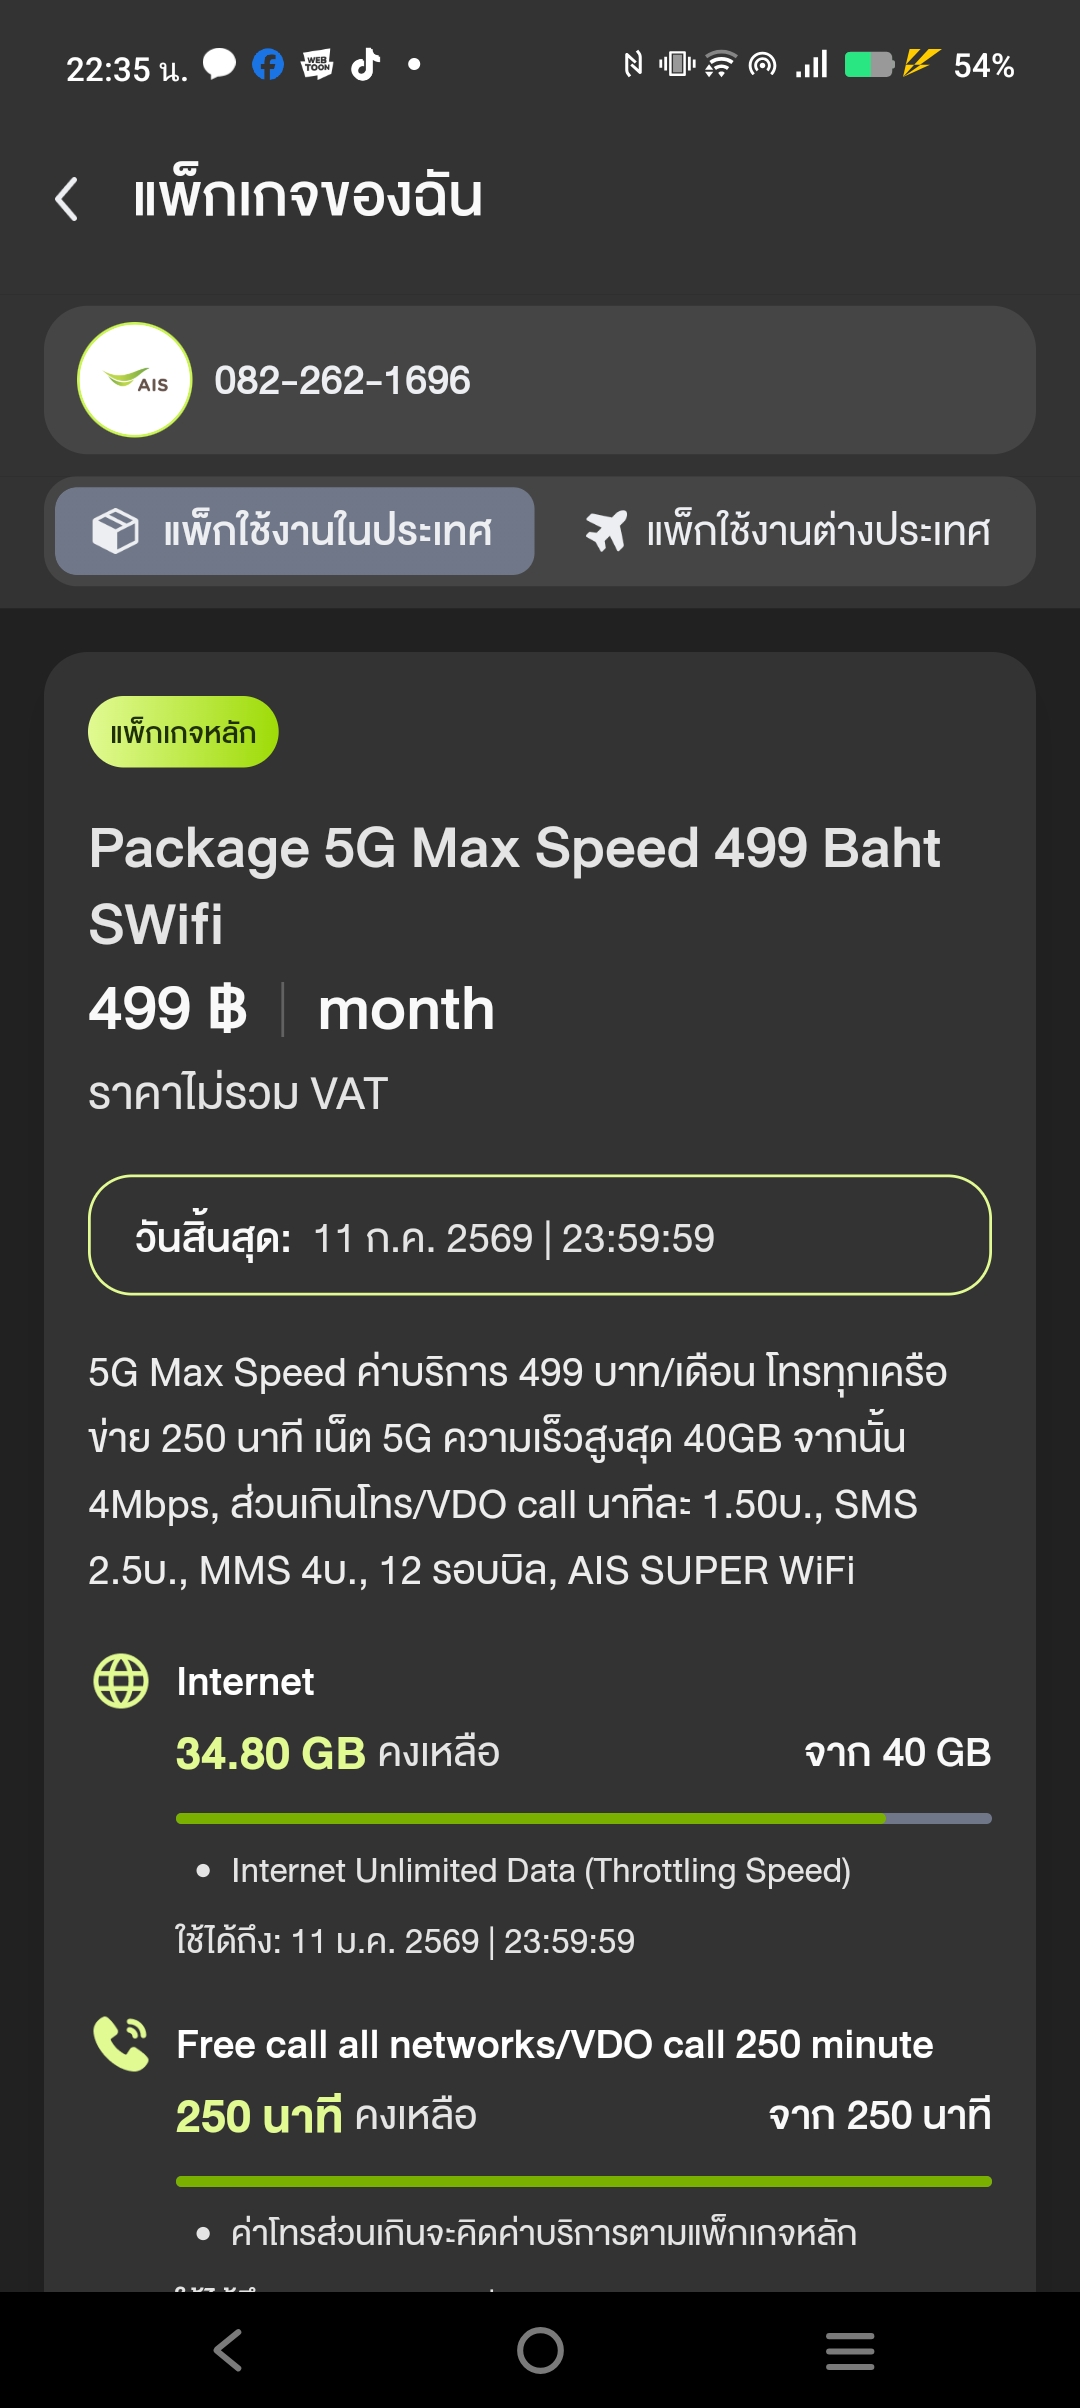Screen dimensions: 1080x2408
Task: Tap the วันสิ้นสุด expiry date box
Action: pyautogui.click(x=540, y=1236)
